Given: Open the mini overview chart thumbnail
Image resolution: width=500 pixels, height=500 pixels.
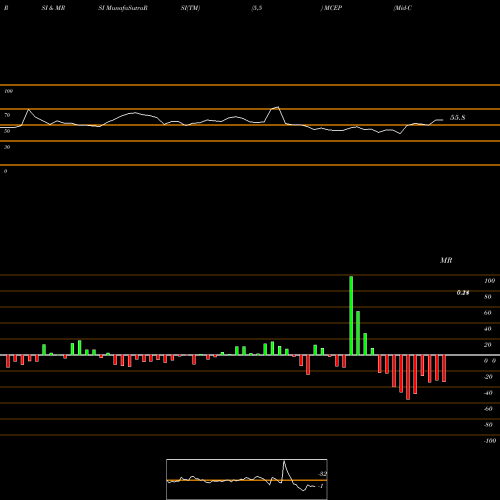Looking at the screenshot, I should (247, 479).
